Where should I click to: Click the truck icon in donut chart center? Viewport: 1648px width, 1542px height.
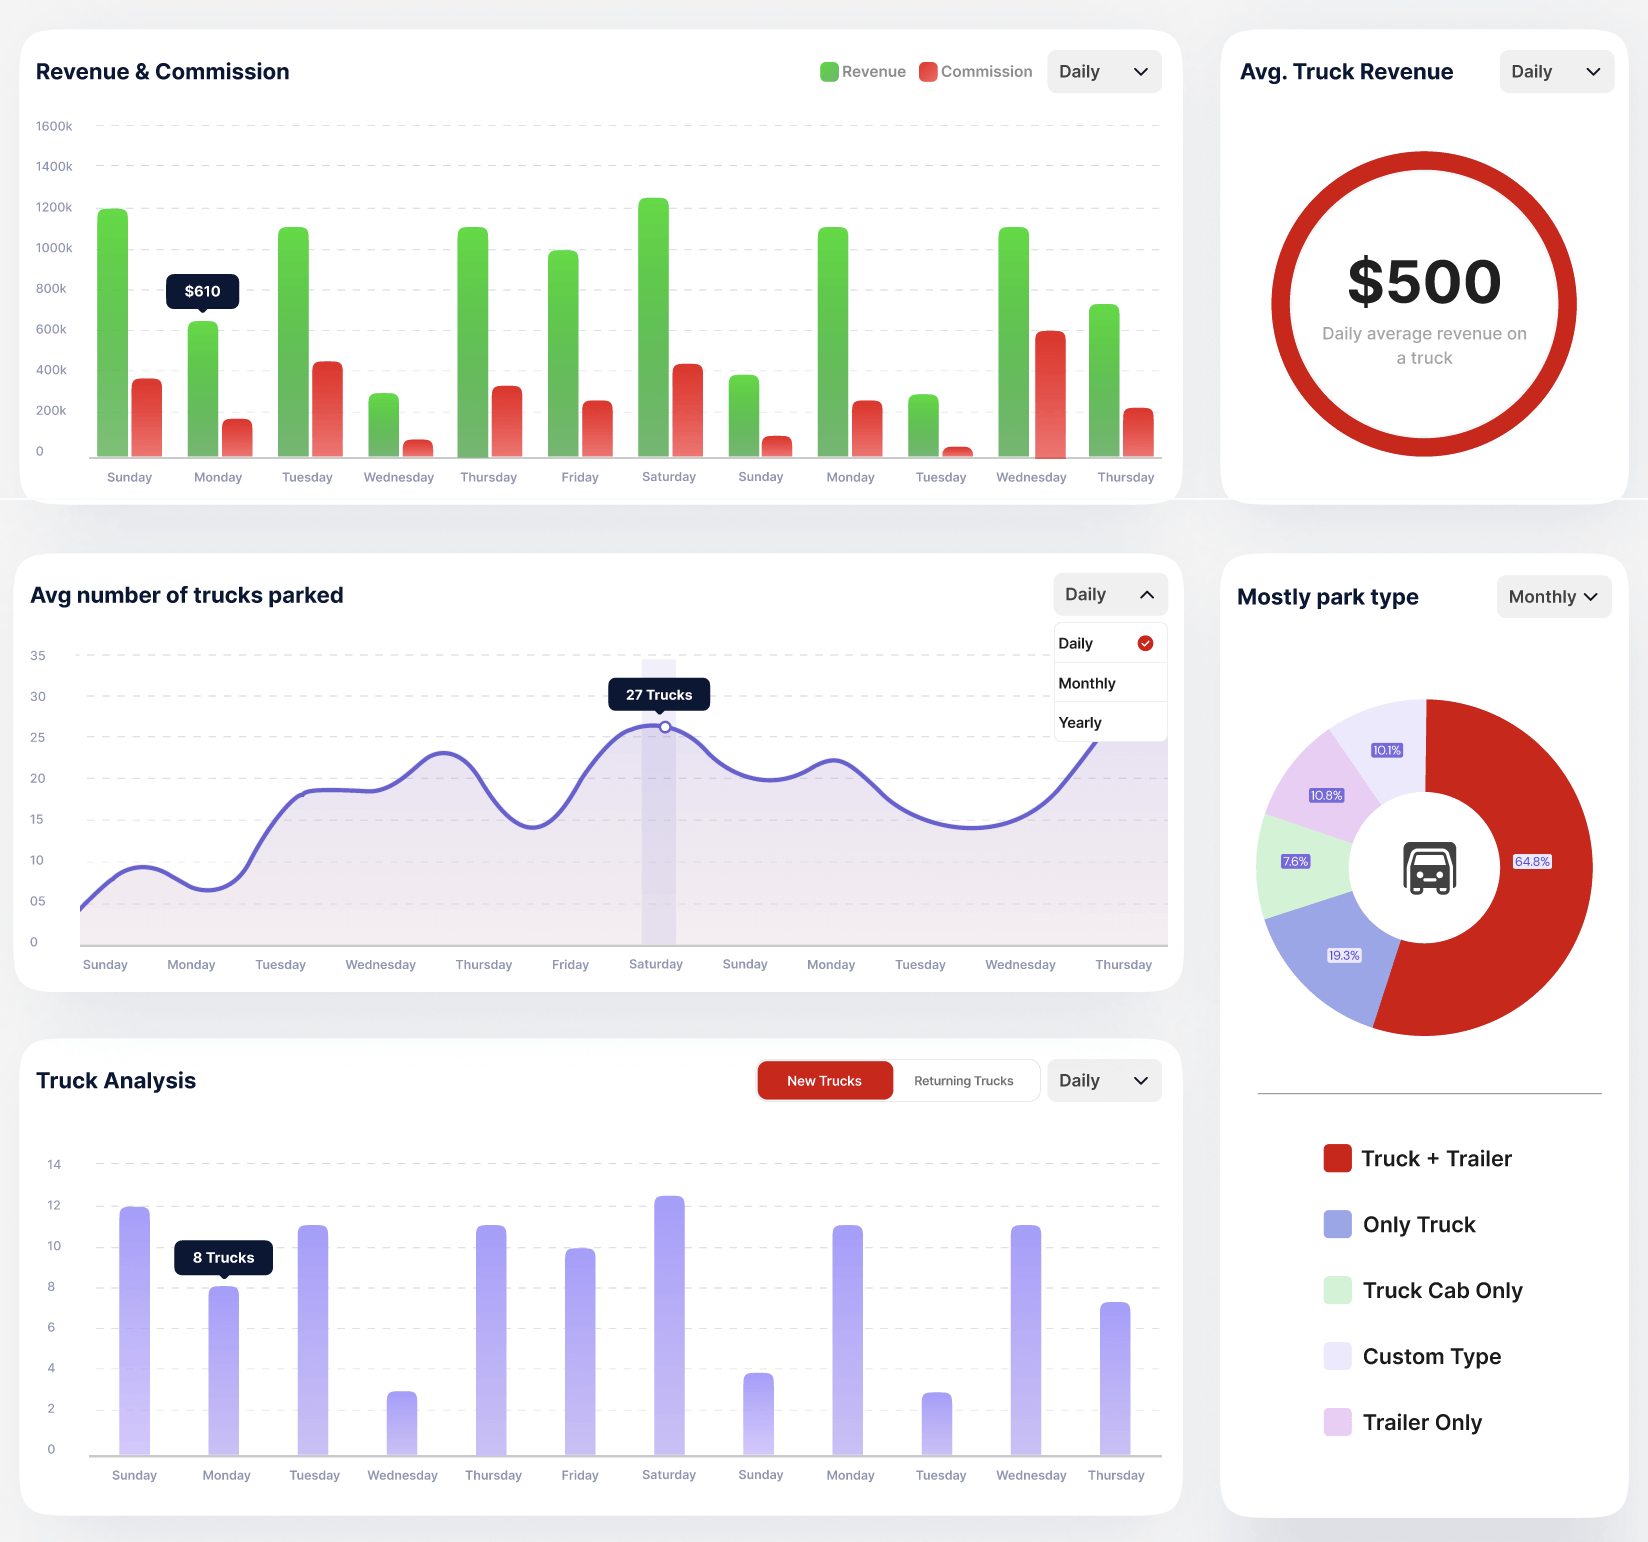coord(1429,867)
